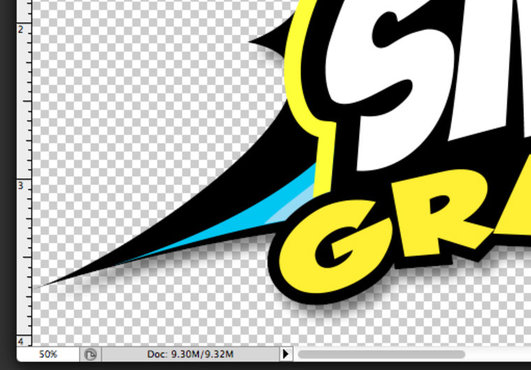Click the status bar preview icon

click(90, 354)
